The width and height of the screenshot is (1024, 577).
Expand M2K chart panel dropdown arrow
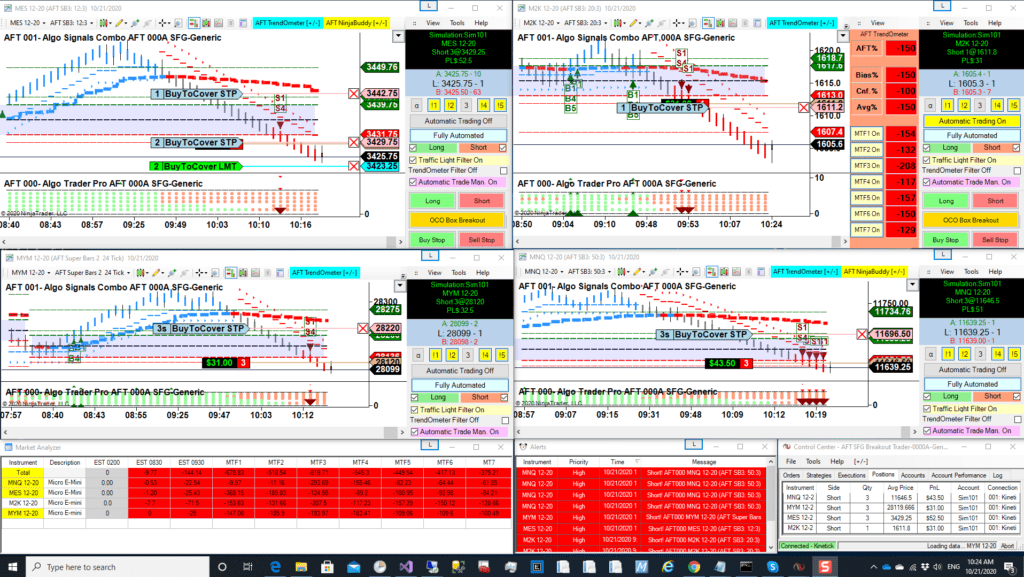[843, 37]
